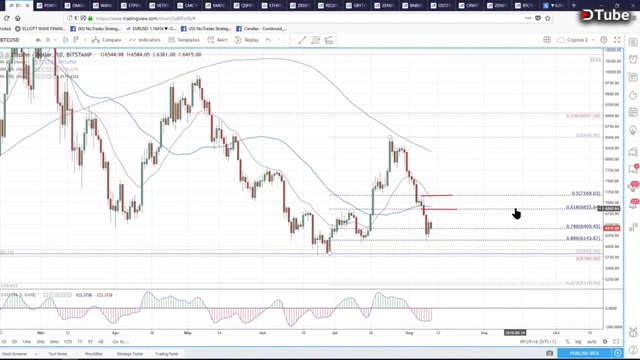Open the alerts alarm-clock panel
This screenshot has width=640, height=360.
coord(633,59)
